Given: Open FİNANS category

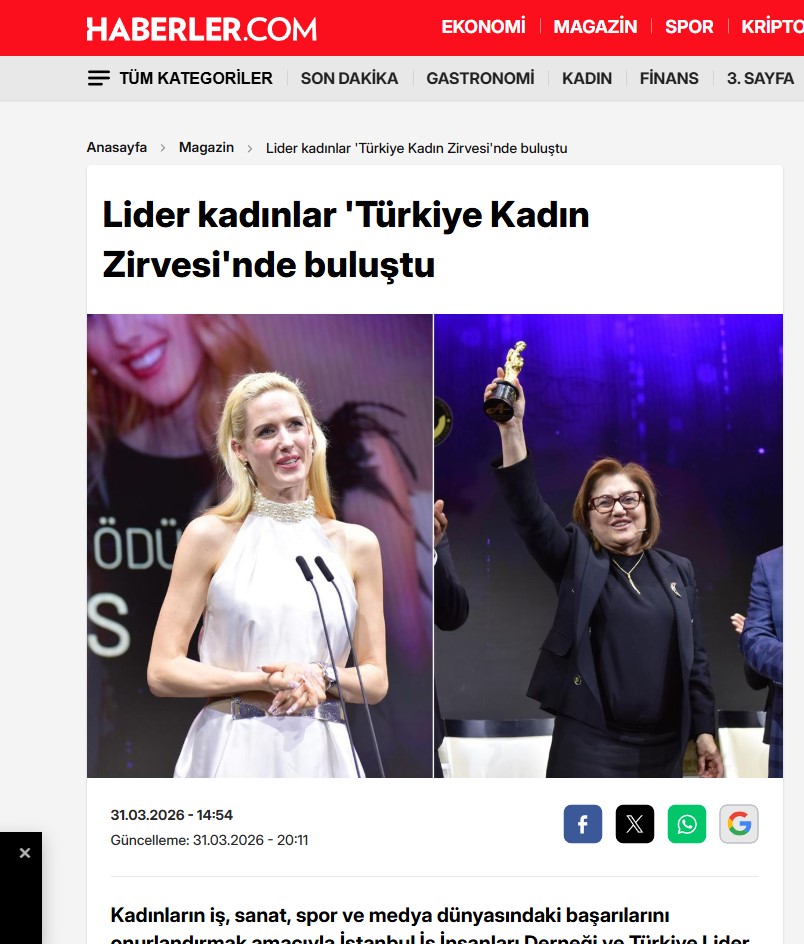Looking at the screenshot, I should [669, 78].
